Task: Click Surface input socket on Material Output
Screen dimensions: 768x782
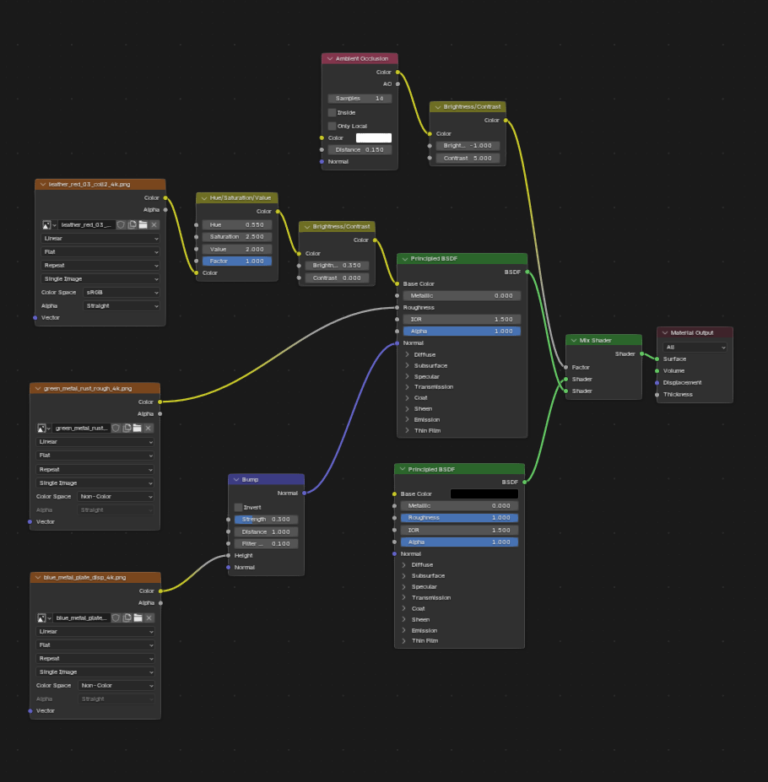Action: point(657,359)
